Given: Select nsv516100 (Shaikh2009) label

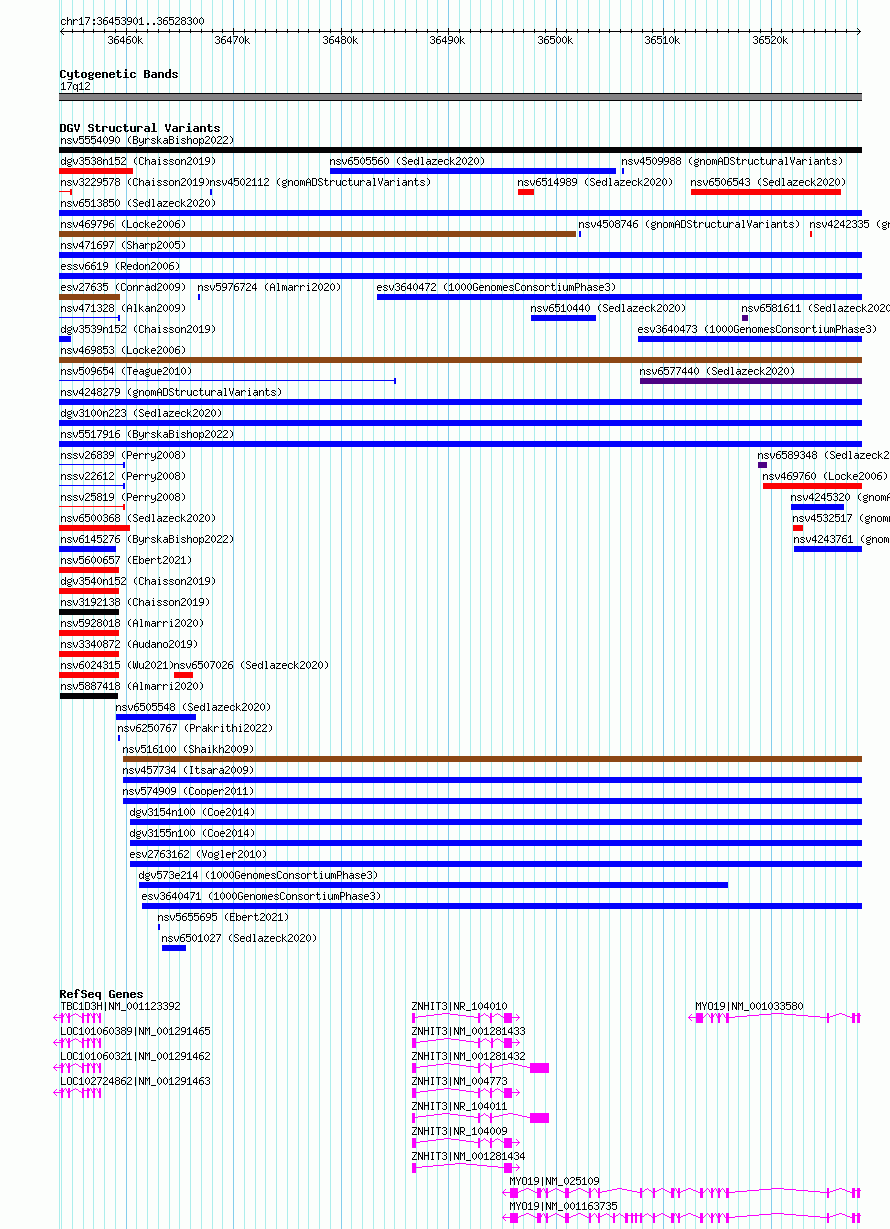Looking at the screenshot, I should tap(188, 749).
